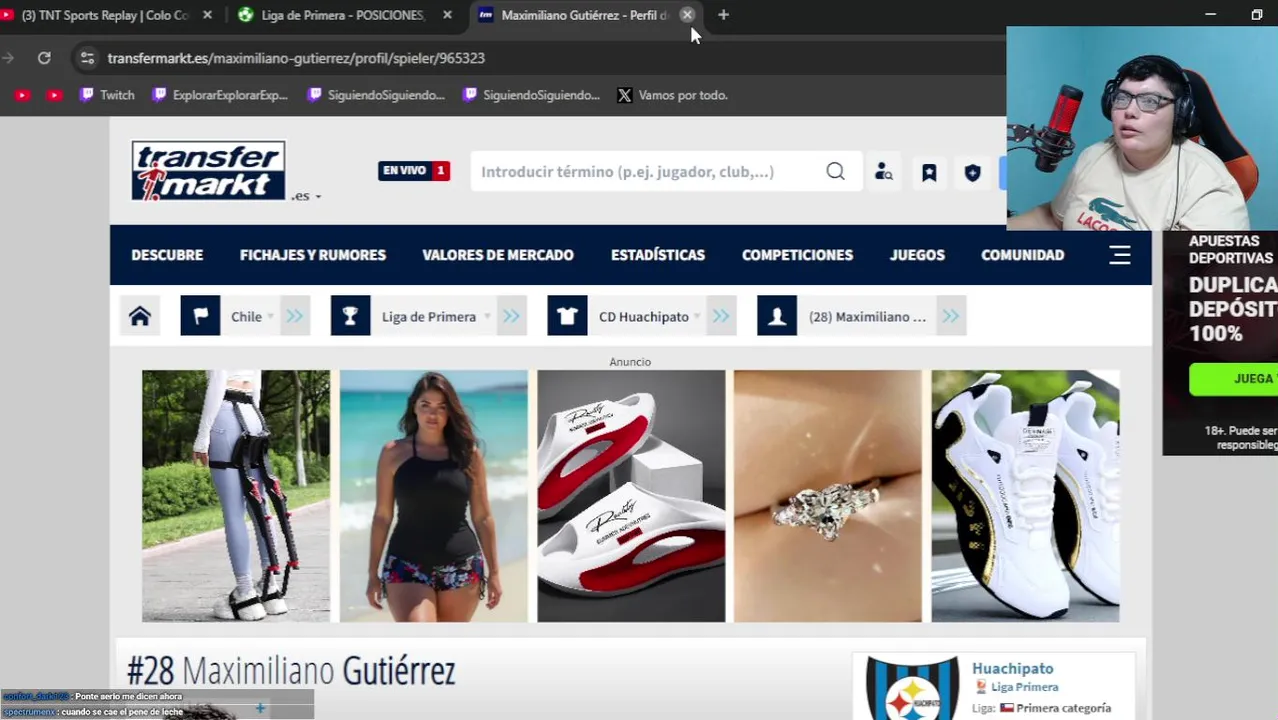This screenshot has height=720, width=1278.
Task: Click the home breadcrumb icon
Action: click(x=139, y=316)
